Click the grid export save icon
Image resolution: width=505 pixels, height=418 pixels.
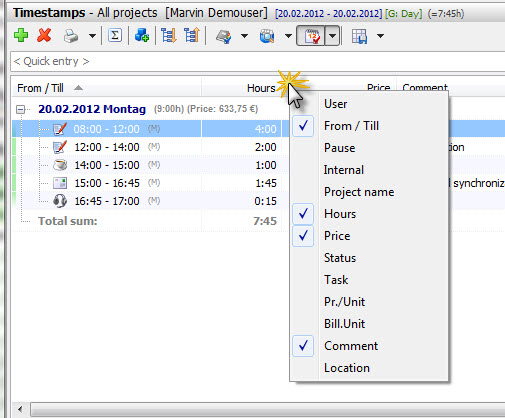point(360,36)
